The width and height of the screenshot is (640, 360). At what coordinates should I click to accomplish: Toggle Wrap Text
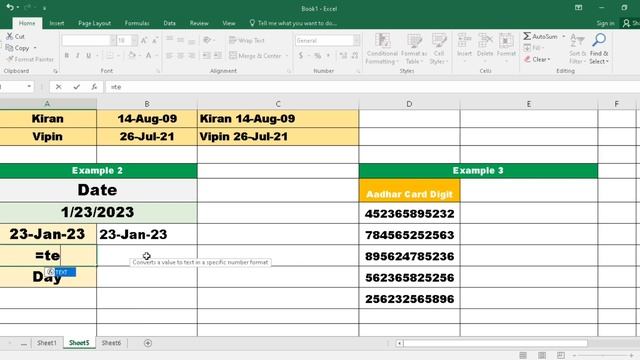[x=247, y=40]
